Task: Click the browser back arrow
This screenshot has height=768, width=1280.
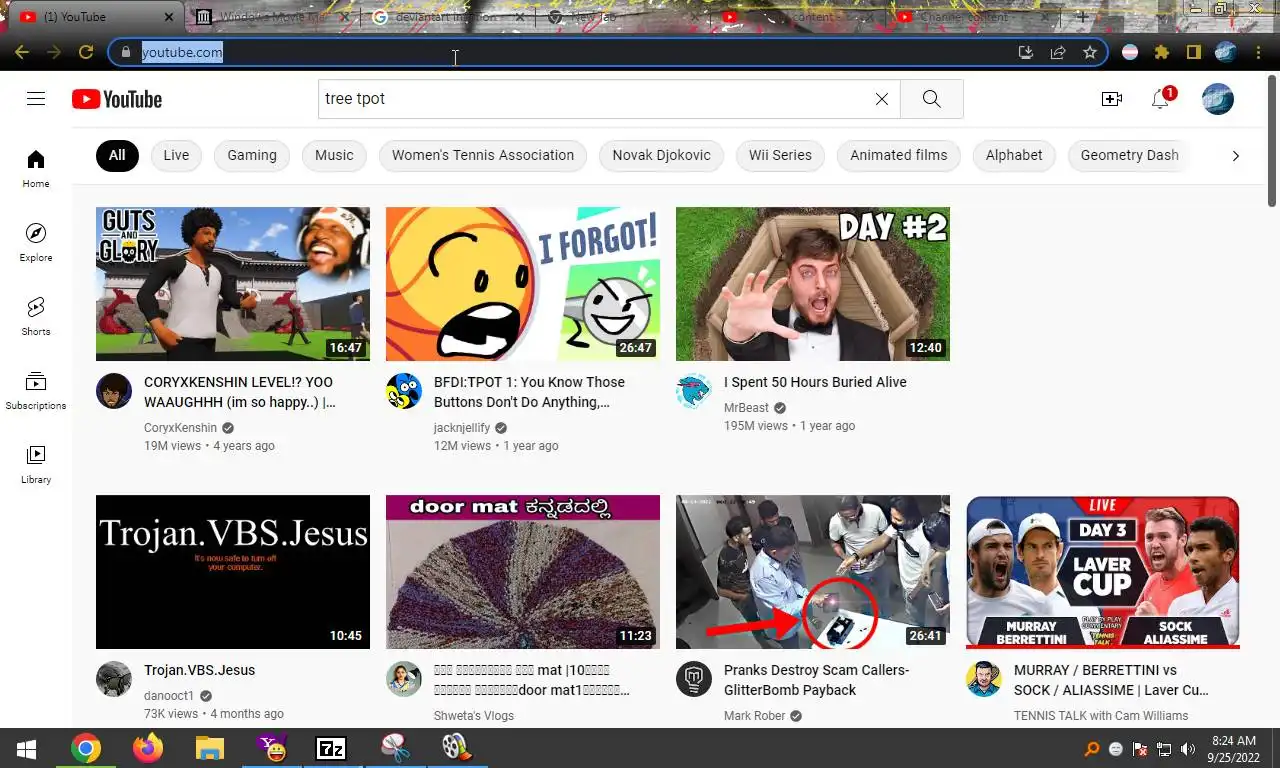Action: point(22,52)
